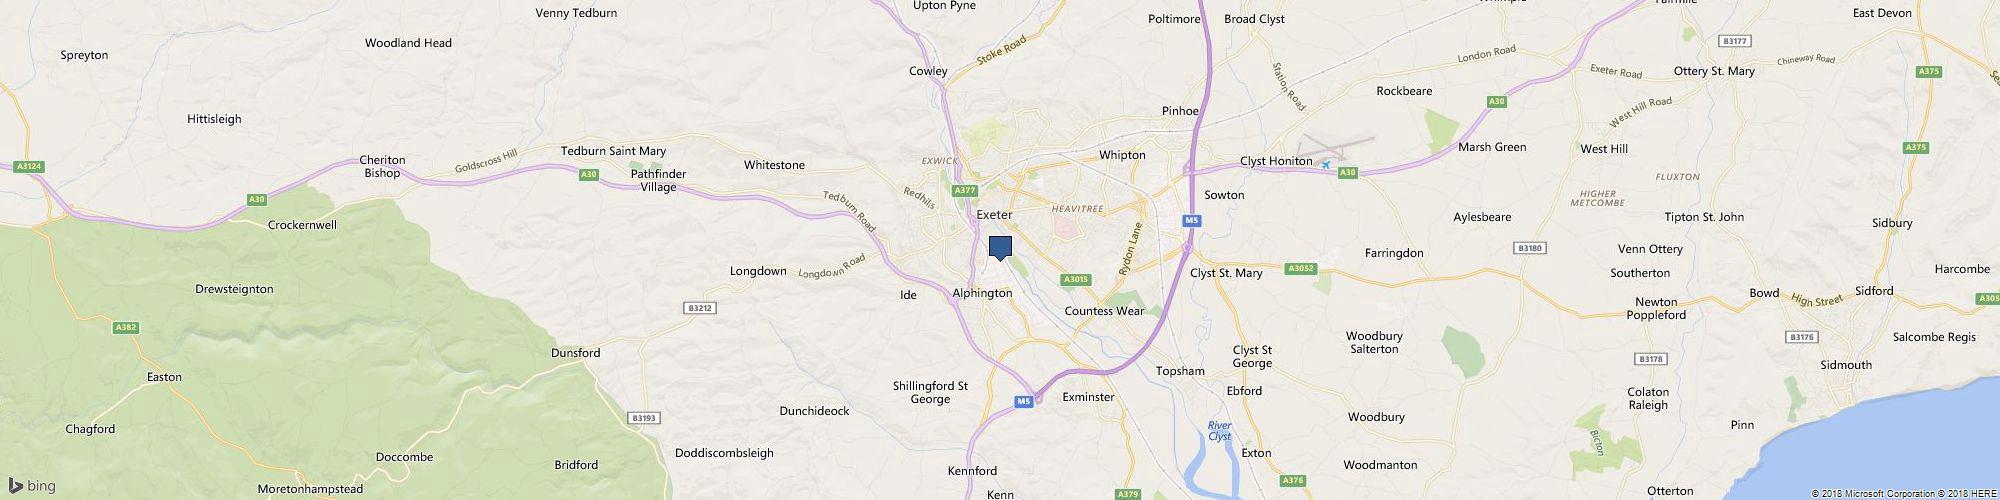
Task: Click the airport plane icon near Clyst Honiton
Action: (x=1326, y=165)
